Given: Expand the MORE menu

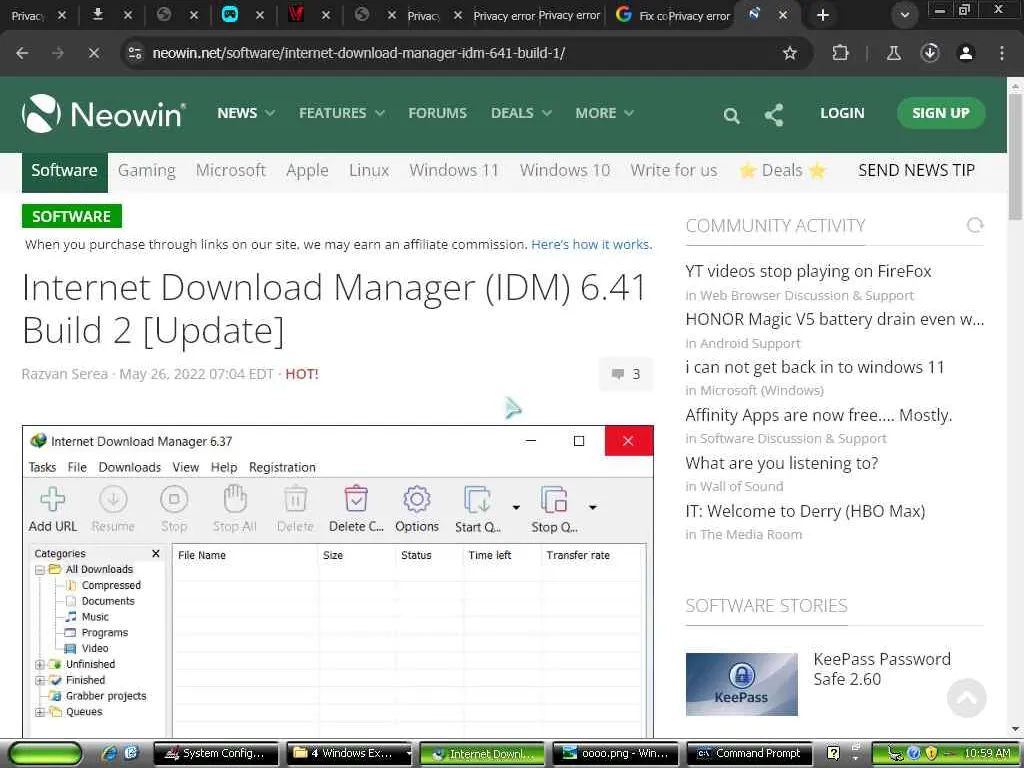Looking at the screenshot, I should pyautogui.click(x=604, y=113).
